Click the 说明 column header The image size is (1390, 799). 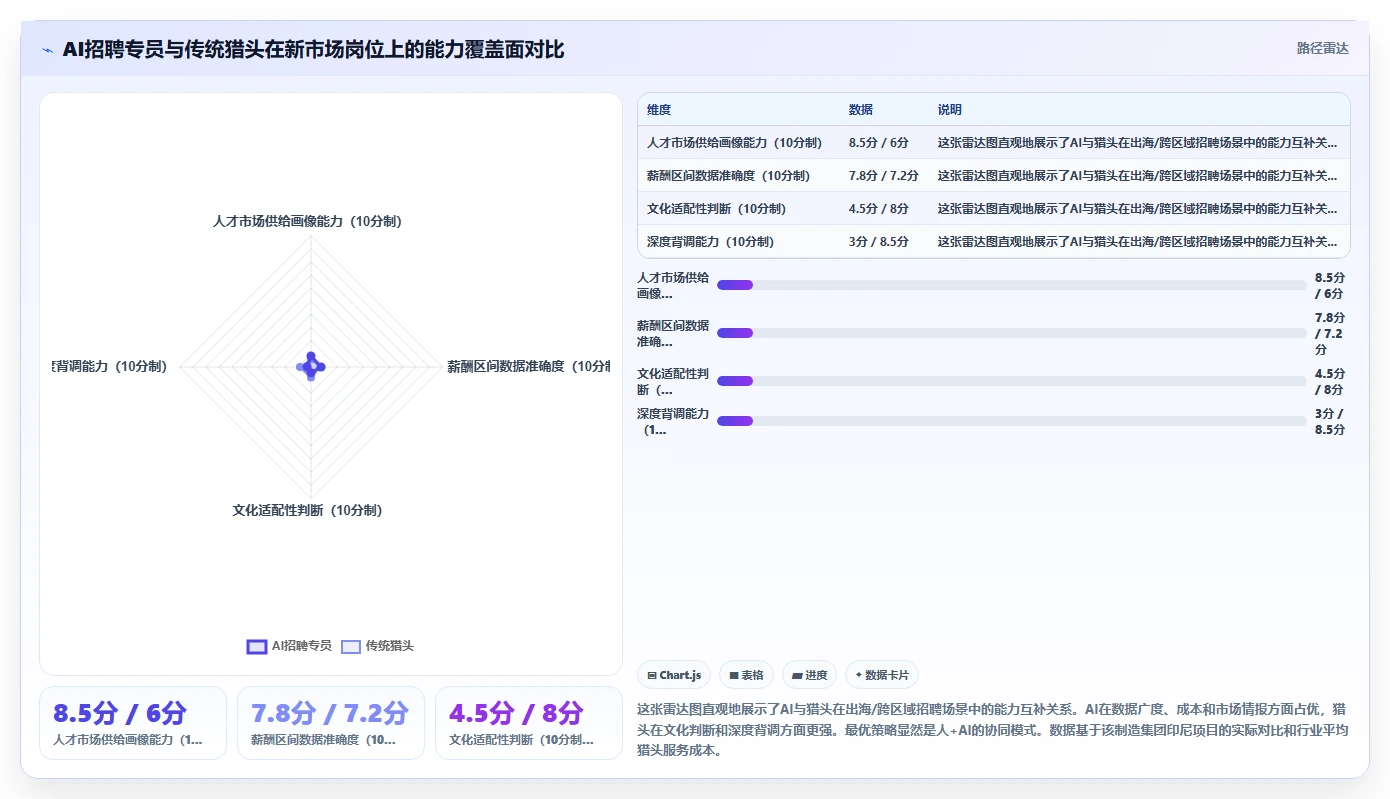click(x=950, y=109)
